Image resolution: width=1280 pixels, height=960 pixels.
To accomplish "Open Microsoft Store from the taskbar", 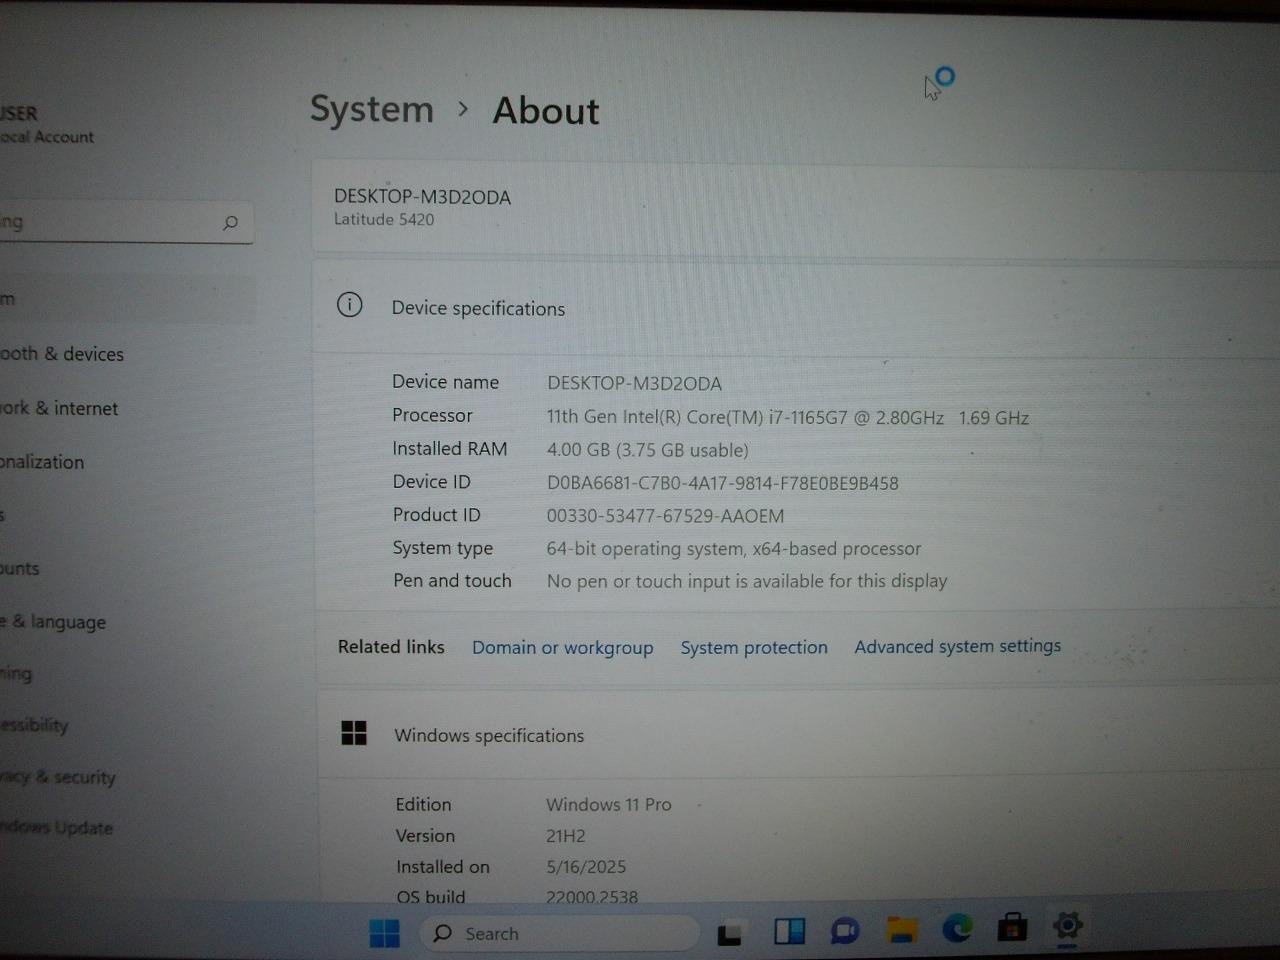I will (1012, 927).
